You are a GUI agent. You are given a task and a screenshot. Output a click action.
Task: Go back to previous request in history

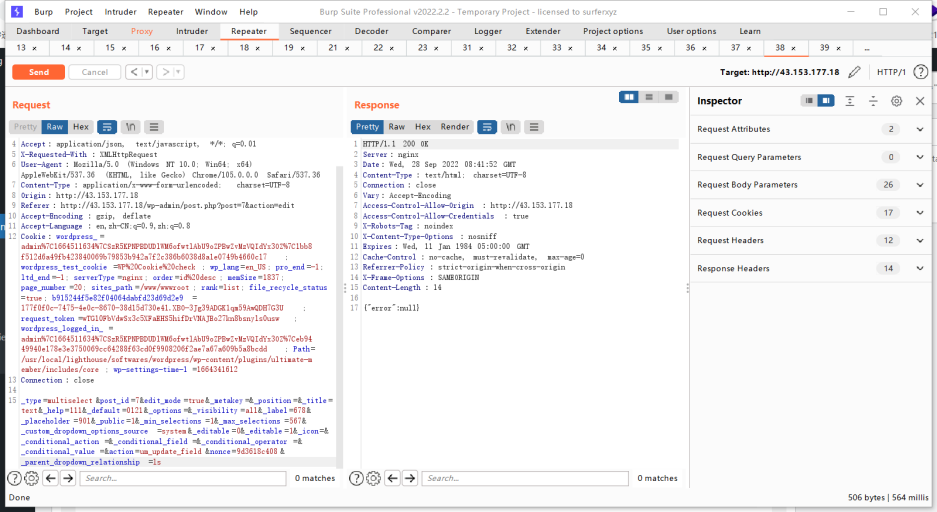coord(134,72)
